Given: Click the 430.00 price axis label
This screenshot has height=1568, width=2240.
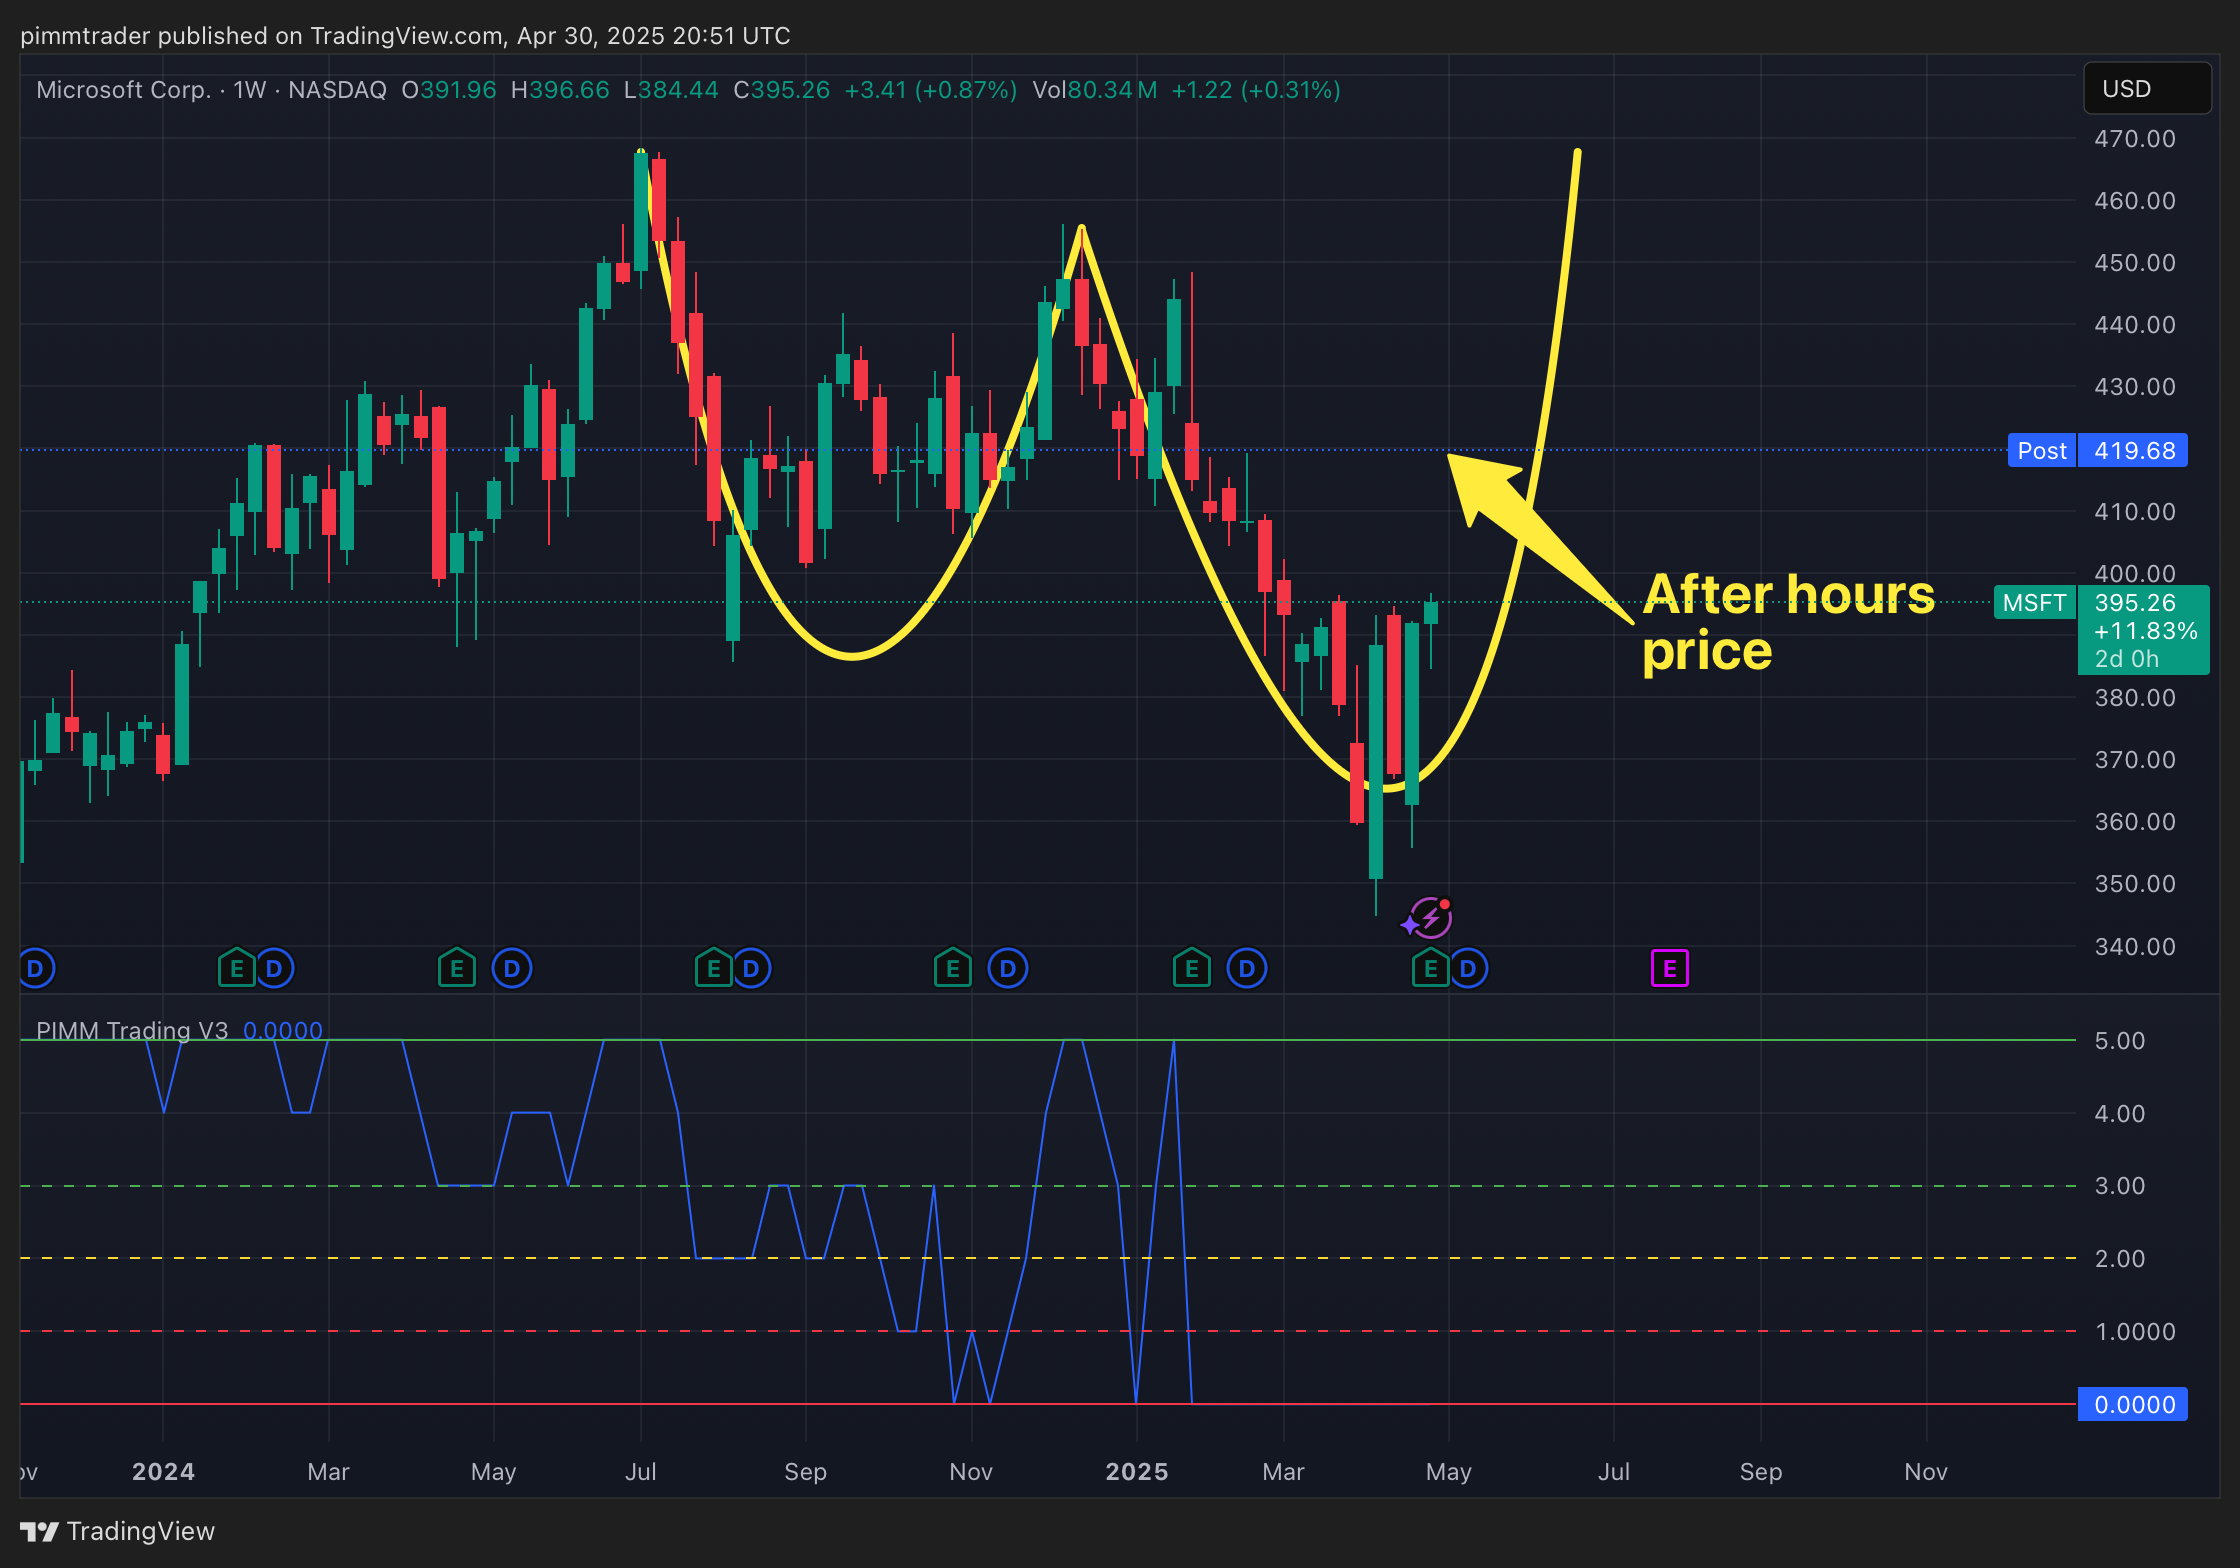Looking at the screenshot, I should point(2135,386).
